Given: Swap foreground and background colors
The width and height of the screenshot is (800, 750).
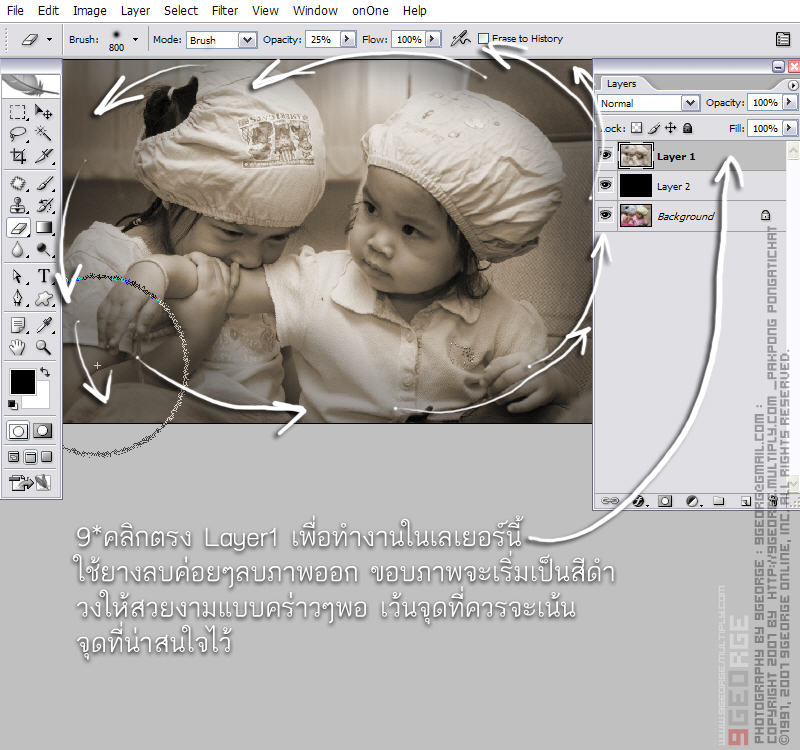Looking at the screenshot, I should pos(45,372).
